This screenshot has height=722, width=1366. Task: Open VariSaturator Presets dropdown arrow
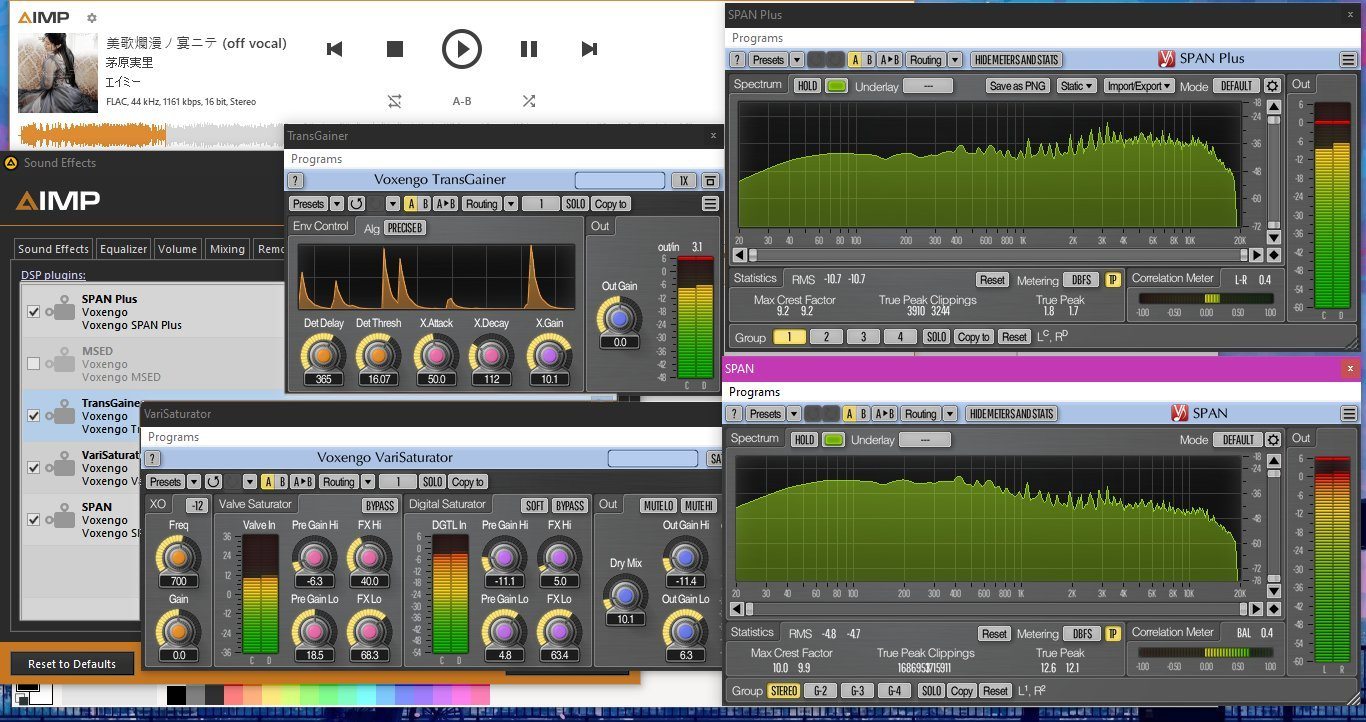click(194, 482)
